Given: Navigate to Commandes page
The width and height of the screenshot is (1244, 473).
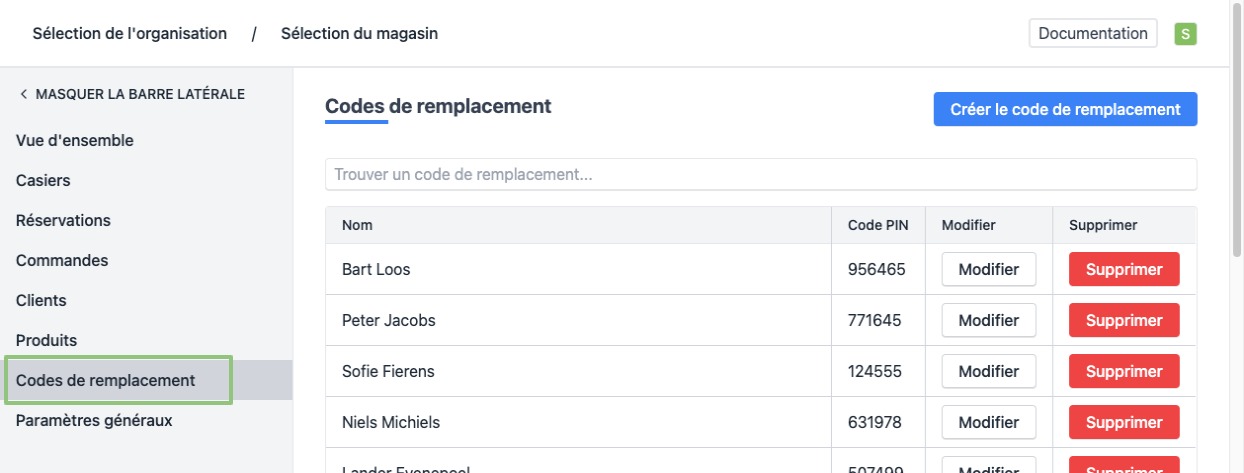Looking at the screenshot, I should [x=62, y=261].
